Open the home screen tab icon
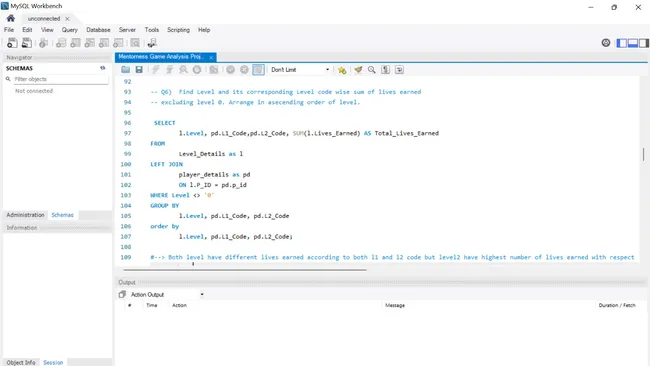 (11, 18)
